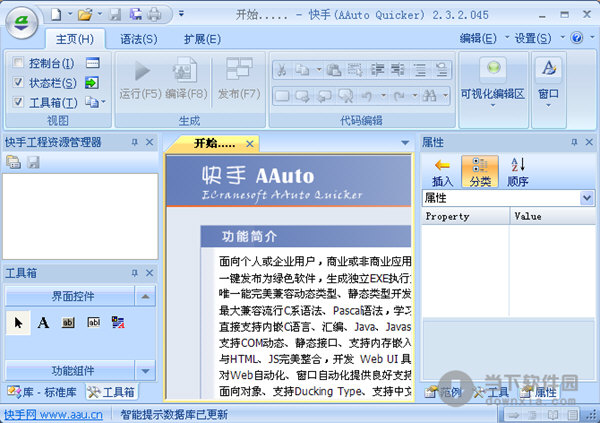
Task: Switch to the 主页(H) ribbon tab
Action: 74,39
